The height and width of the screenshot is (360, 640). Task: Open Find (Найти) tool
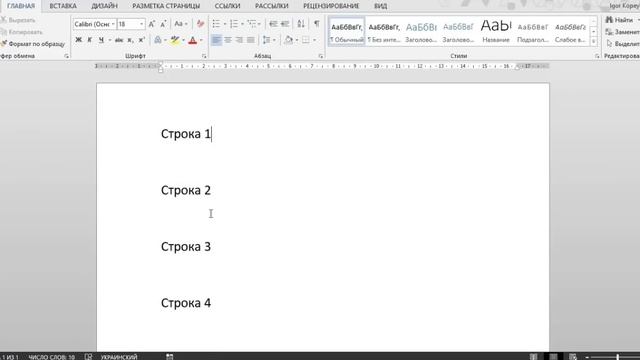pyautogui.click(x=620, y=20)
